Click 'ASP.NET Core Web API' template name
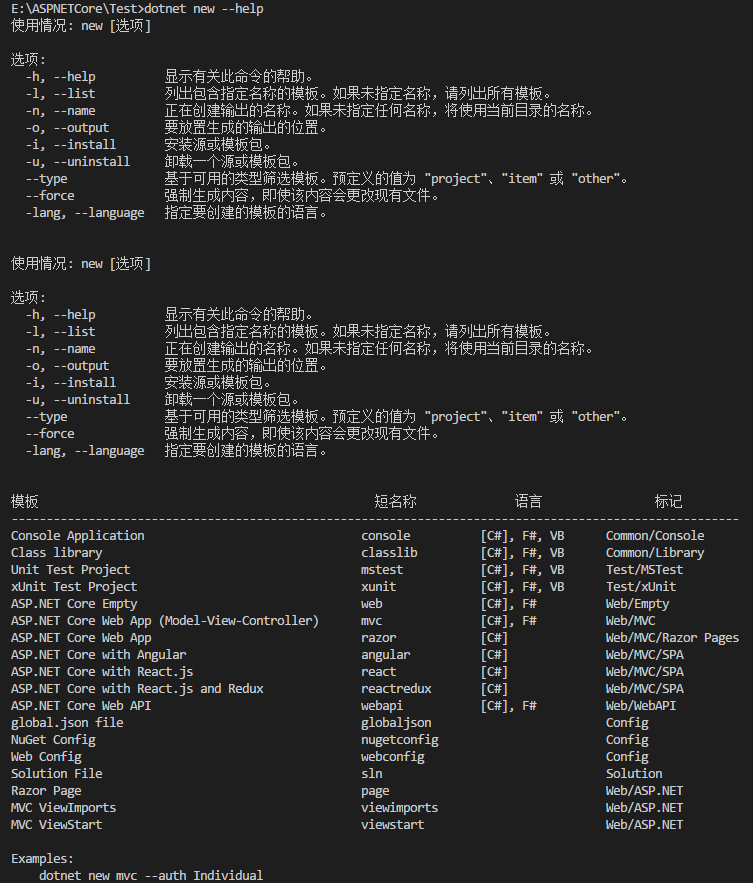This screenshot has height=883, width=753. point(81,706)
